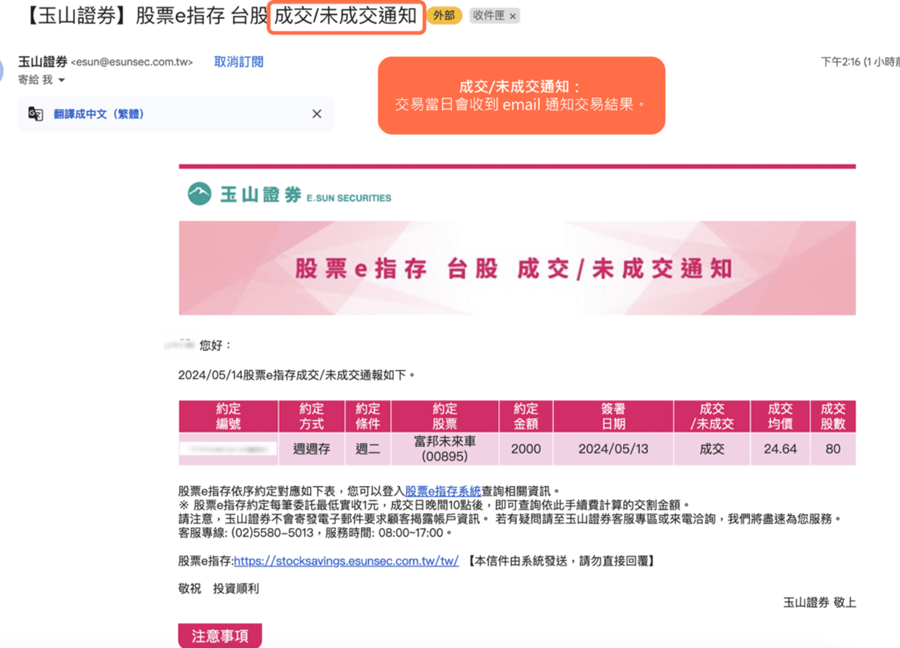
Task: Expand recipient details arrow next to 寄給 我
Action: point(61,80)
